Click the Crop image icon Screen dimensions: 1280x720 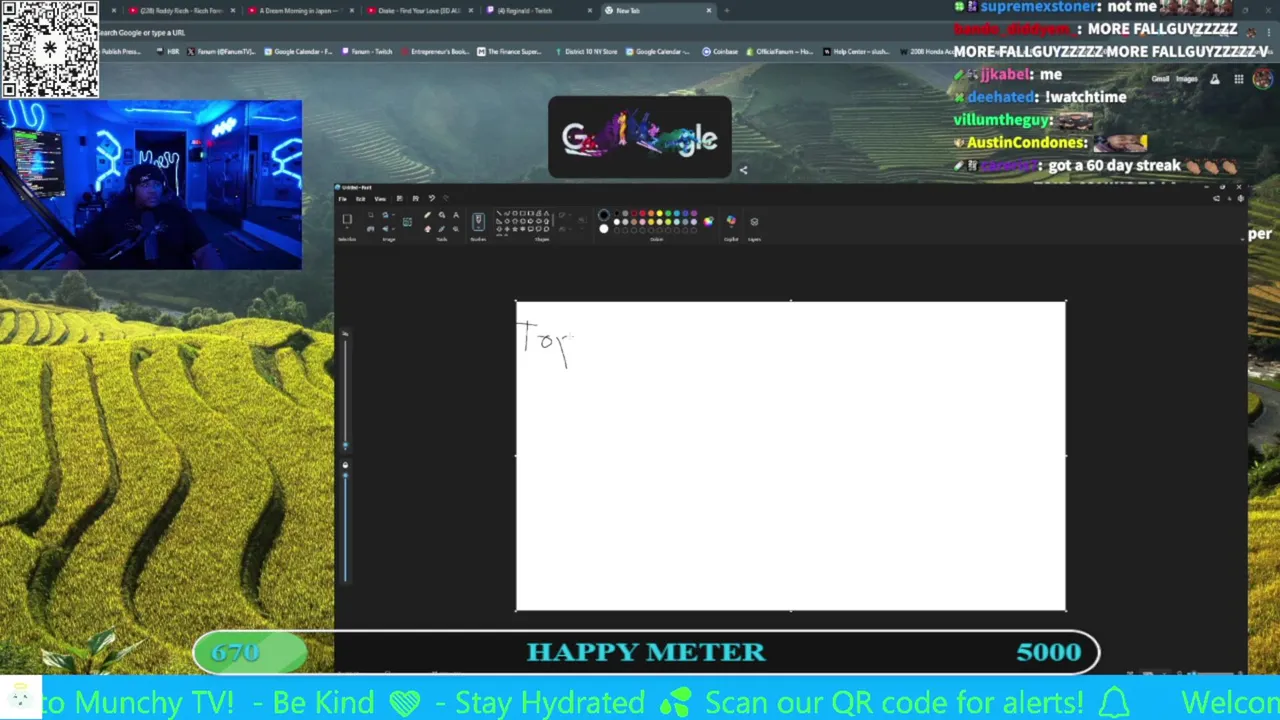(x=371, y=215)
